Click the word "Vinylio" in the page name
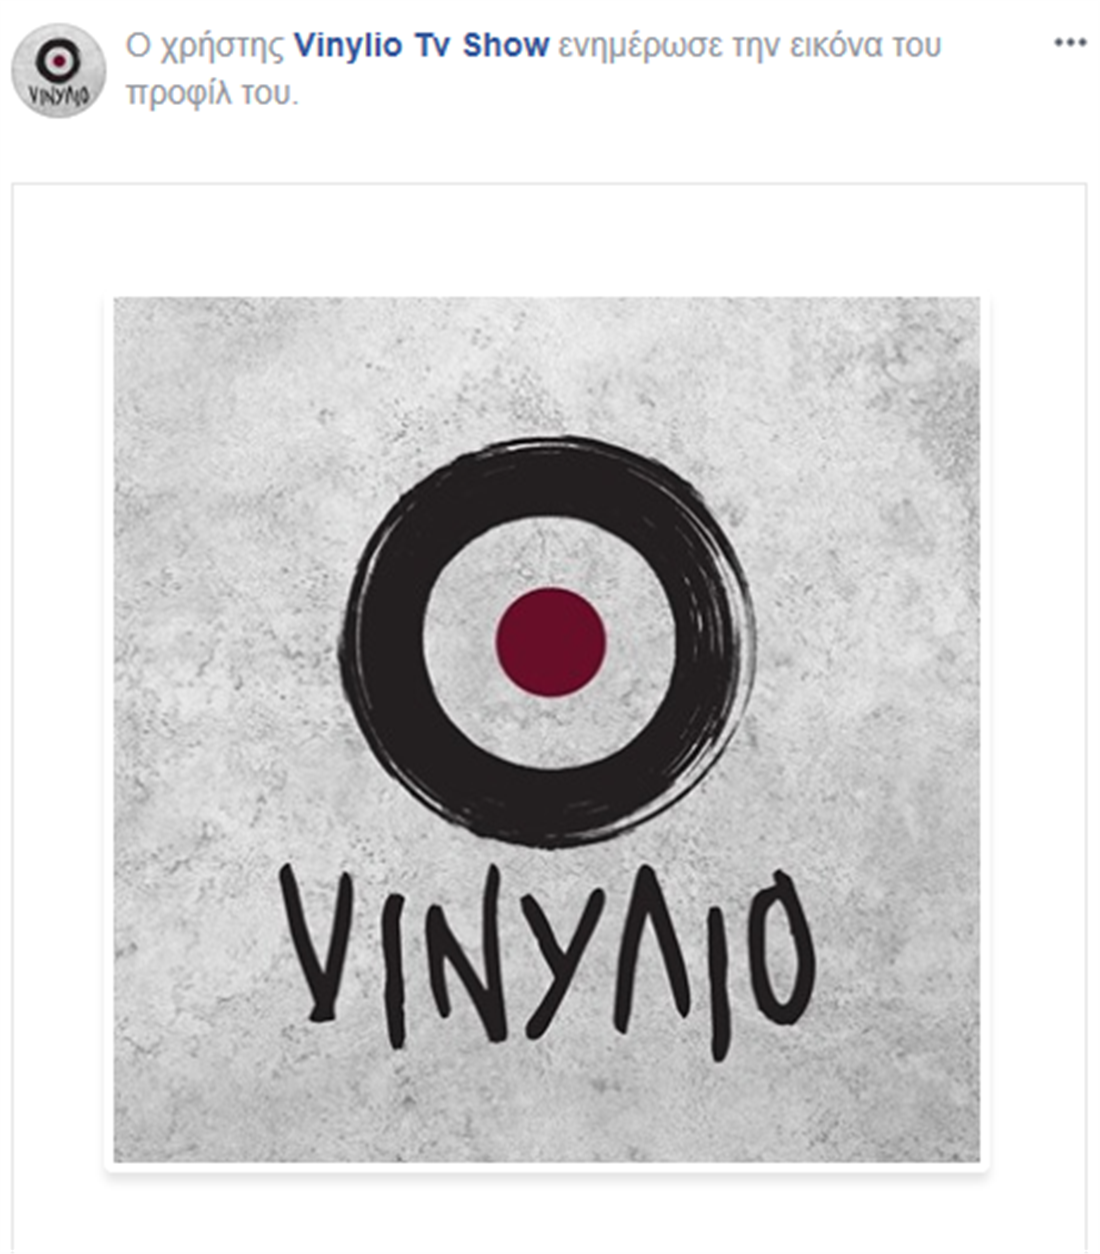1100x1254 pixels. [348, 45]
